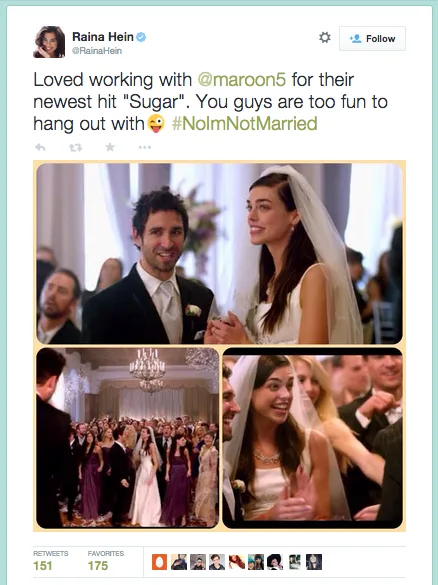Click the orange egg avatar
The width and height of the screenshot is (438, 585).
159,562
